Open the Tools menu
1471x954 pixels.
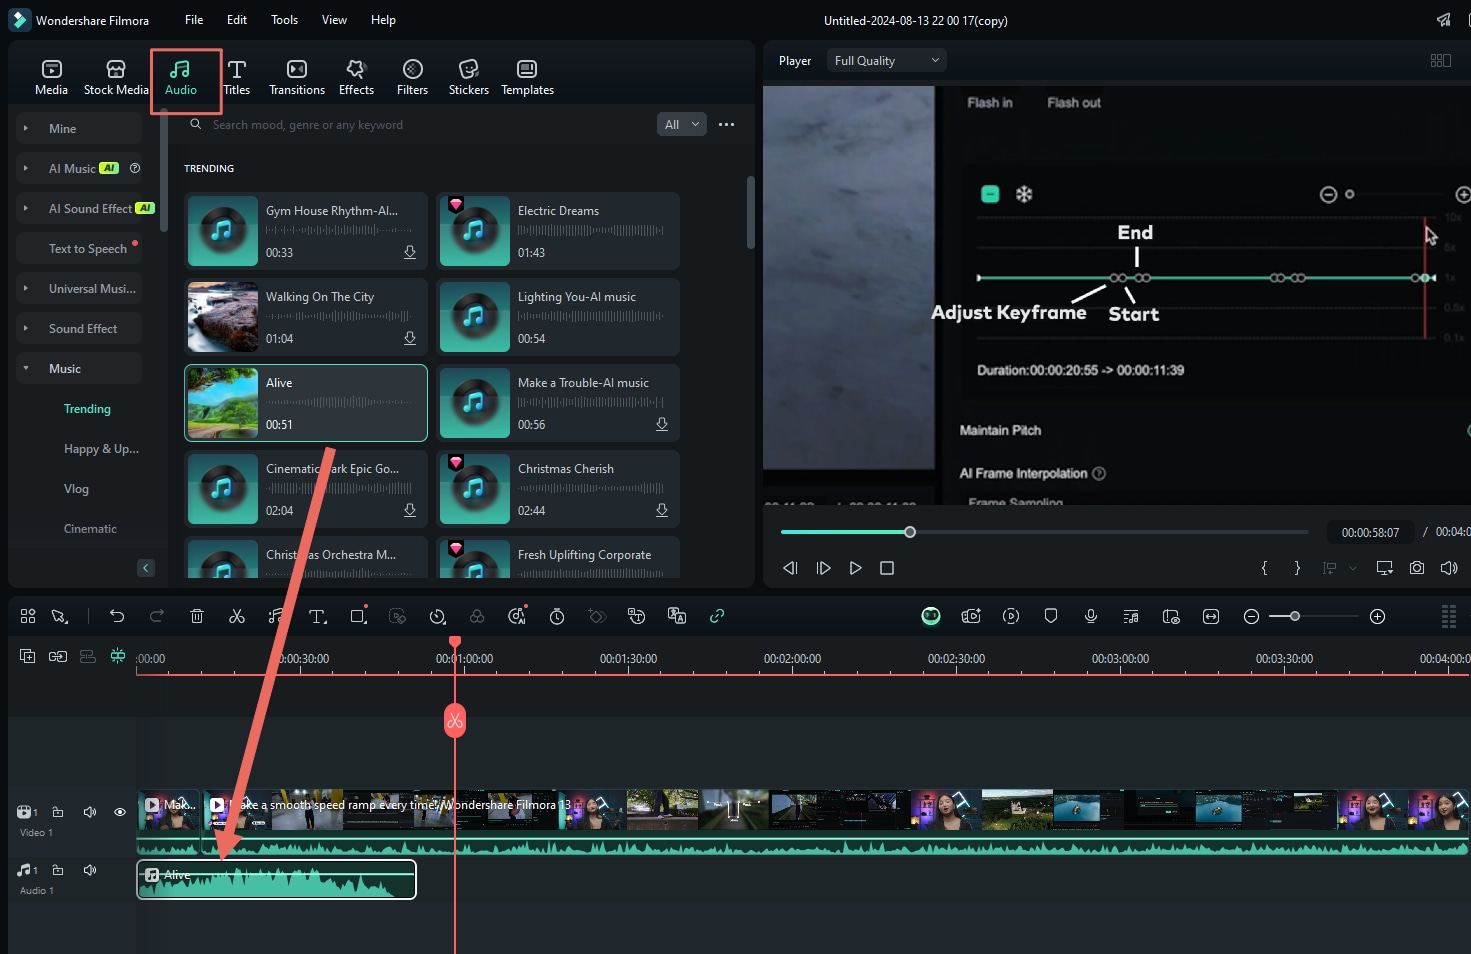click(285, 20)
